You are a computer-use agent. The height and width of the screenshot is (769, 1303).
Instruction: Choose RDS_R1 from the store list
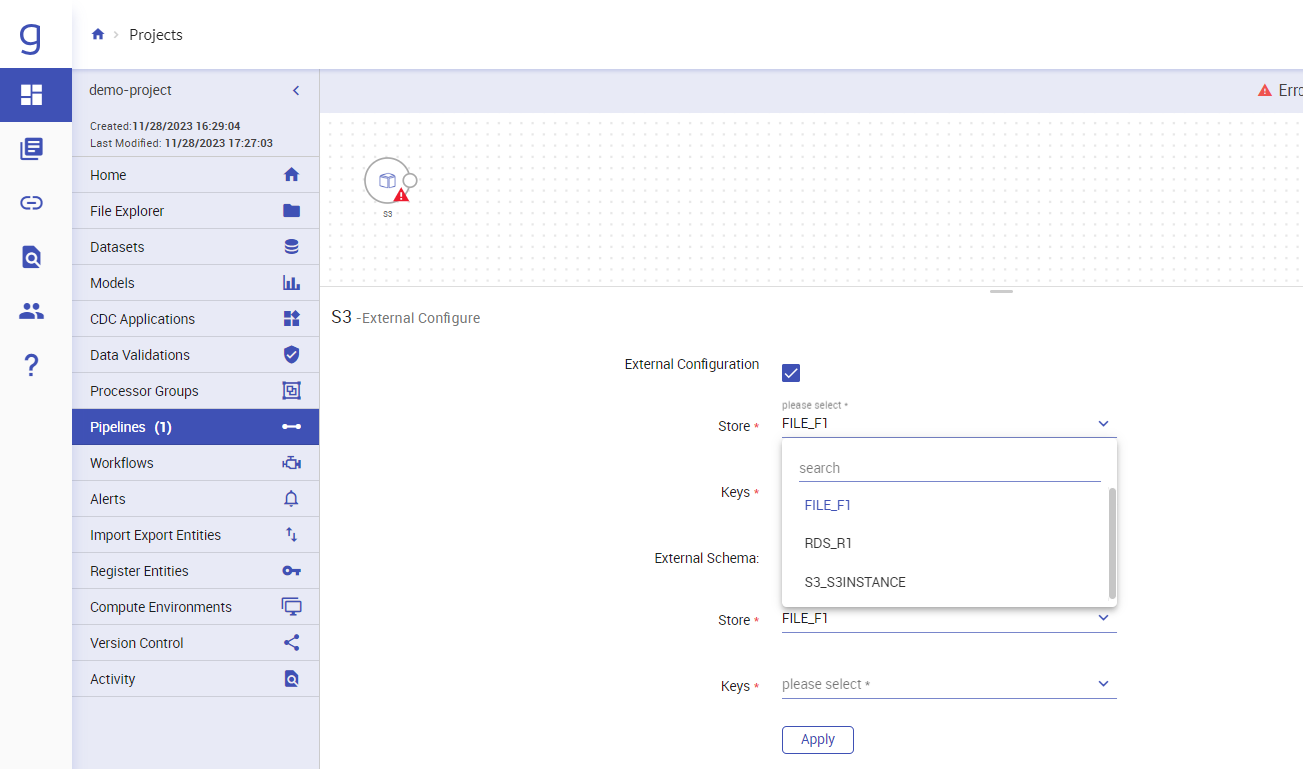click(828, 543)
